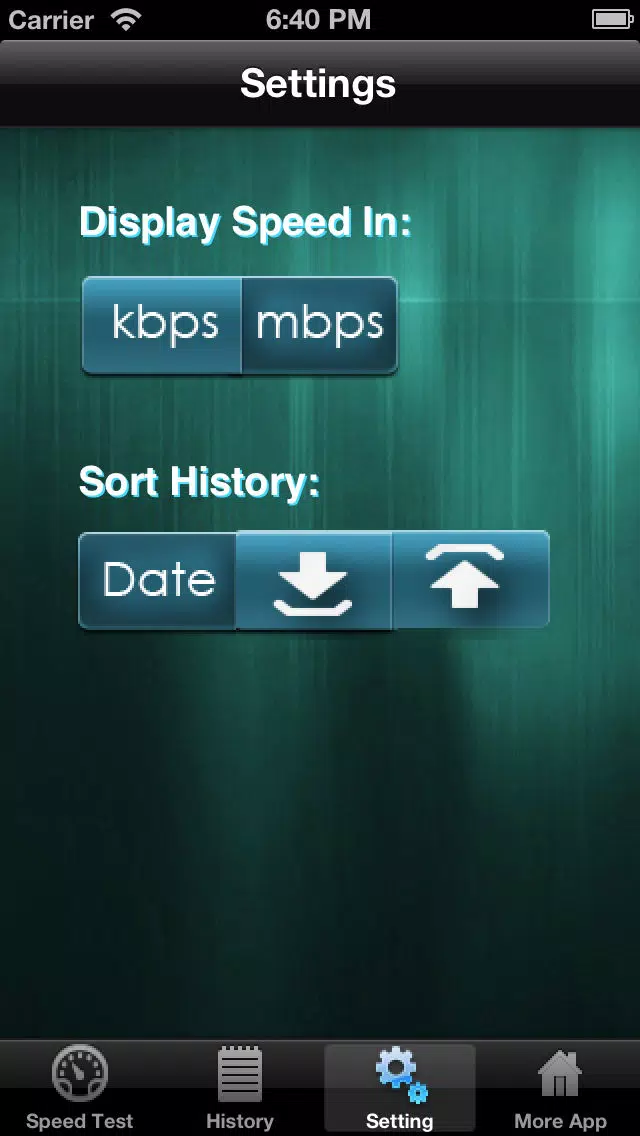The height and width of the screenshot is (1136, 640).
Task: Switch the speed display to mbps
Action: coord(320,325)
